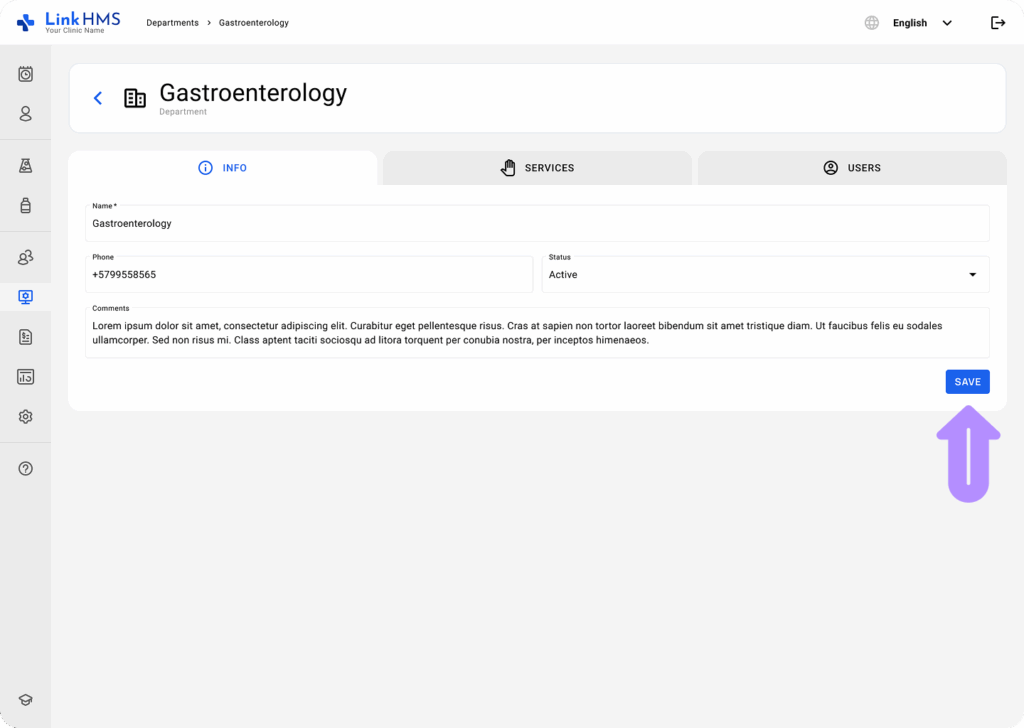The image size is (1024, 728).
Task: Switch to the Users tab
Action: pyautogui.click(x=851, y=168)
